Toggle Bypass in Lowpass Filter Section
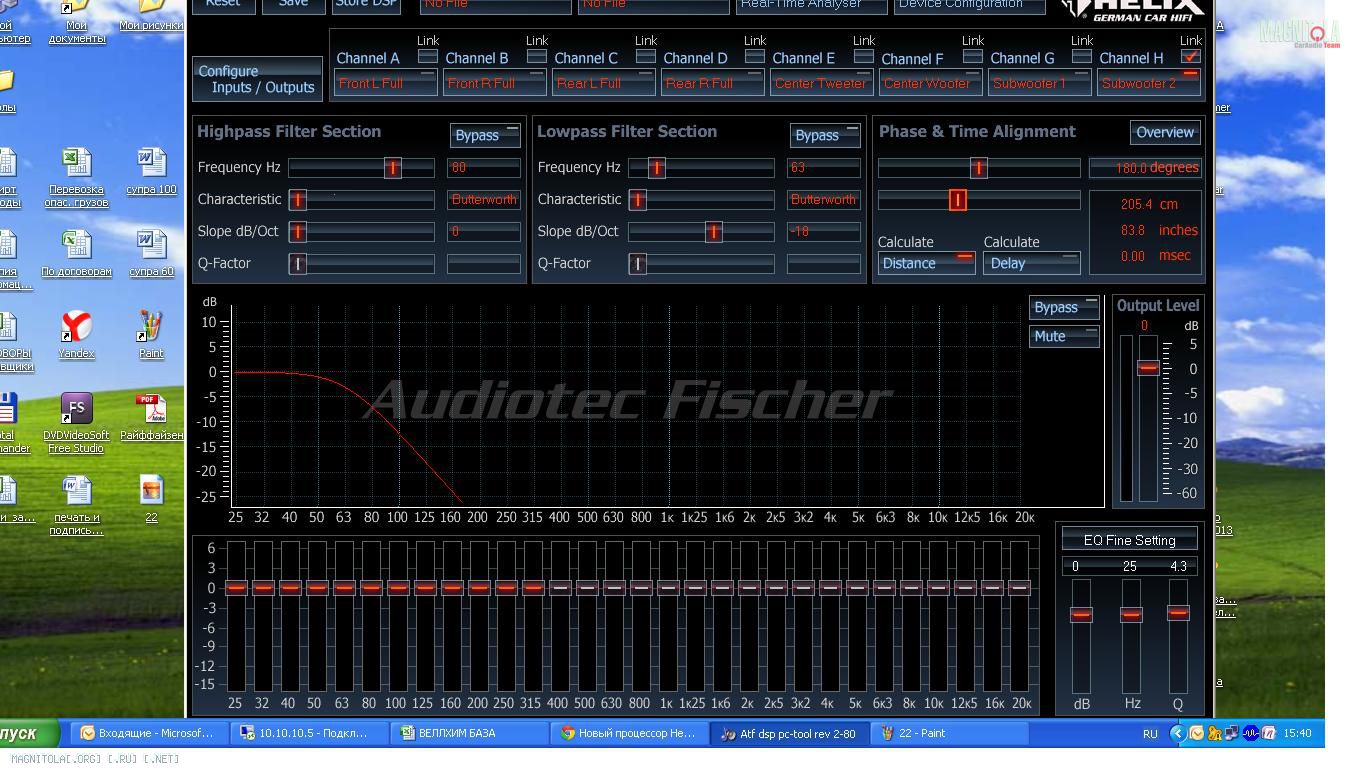Image resolution: width=1360 pixels, height=768 pixels. 825,135
